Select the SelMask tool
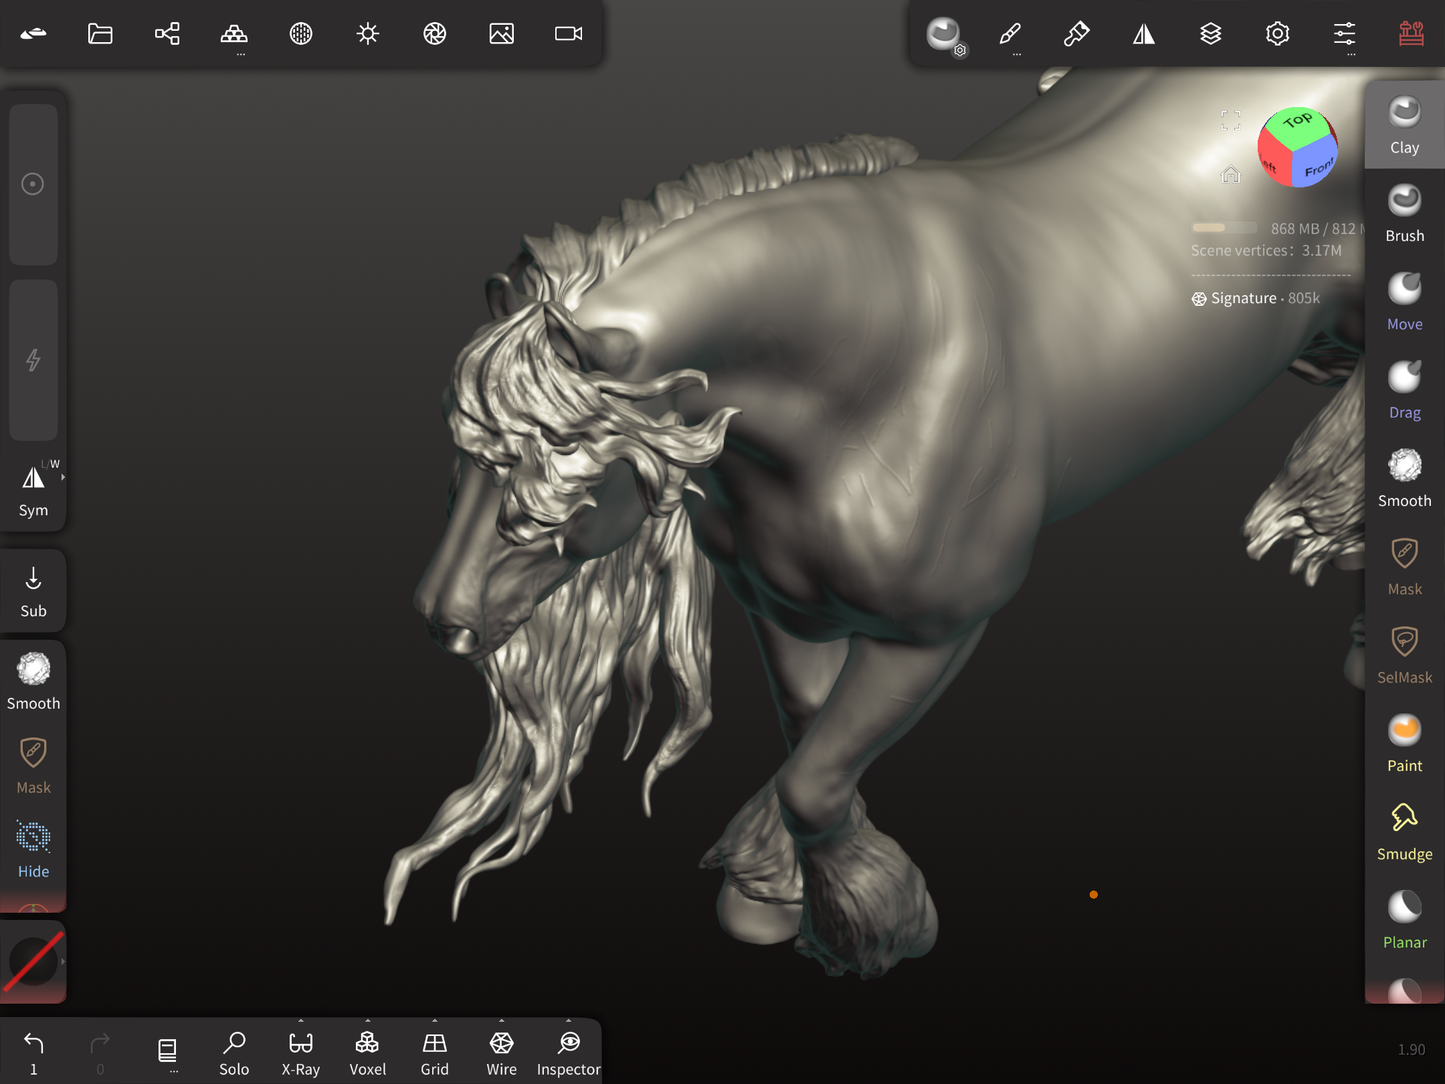The height and width of the screenshot is (1084, 1445). 1404,654
